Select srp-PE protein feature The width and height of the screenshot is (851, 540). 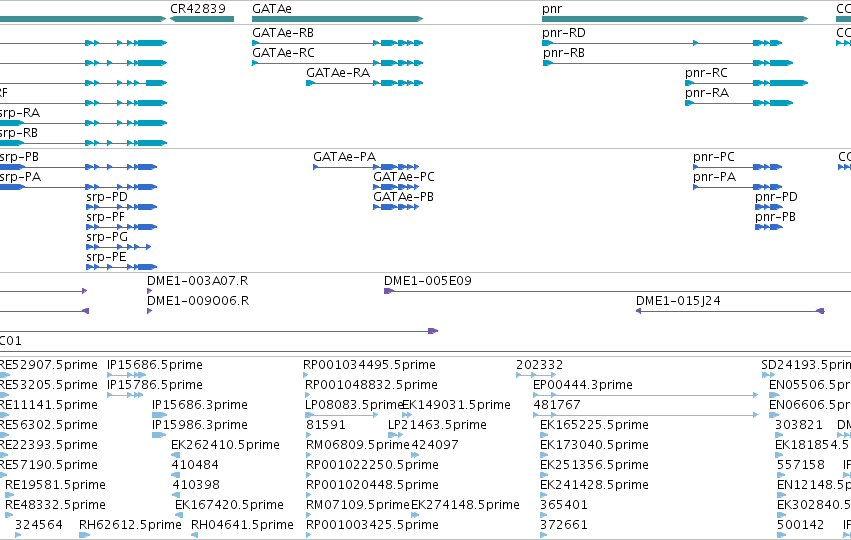(x=122, y=267)
